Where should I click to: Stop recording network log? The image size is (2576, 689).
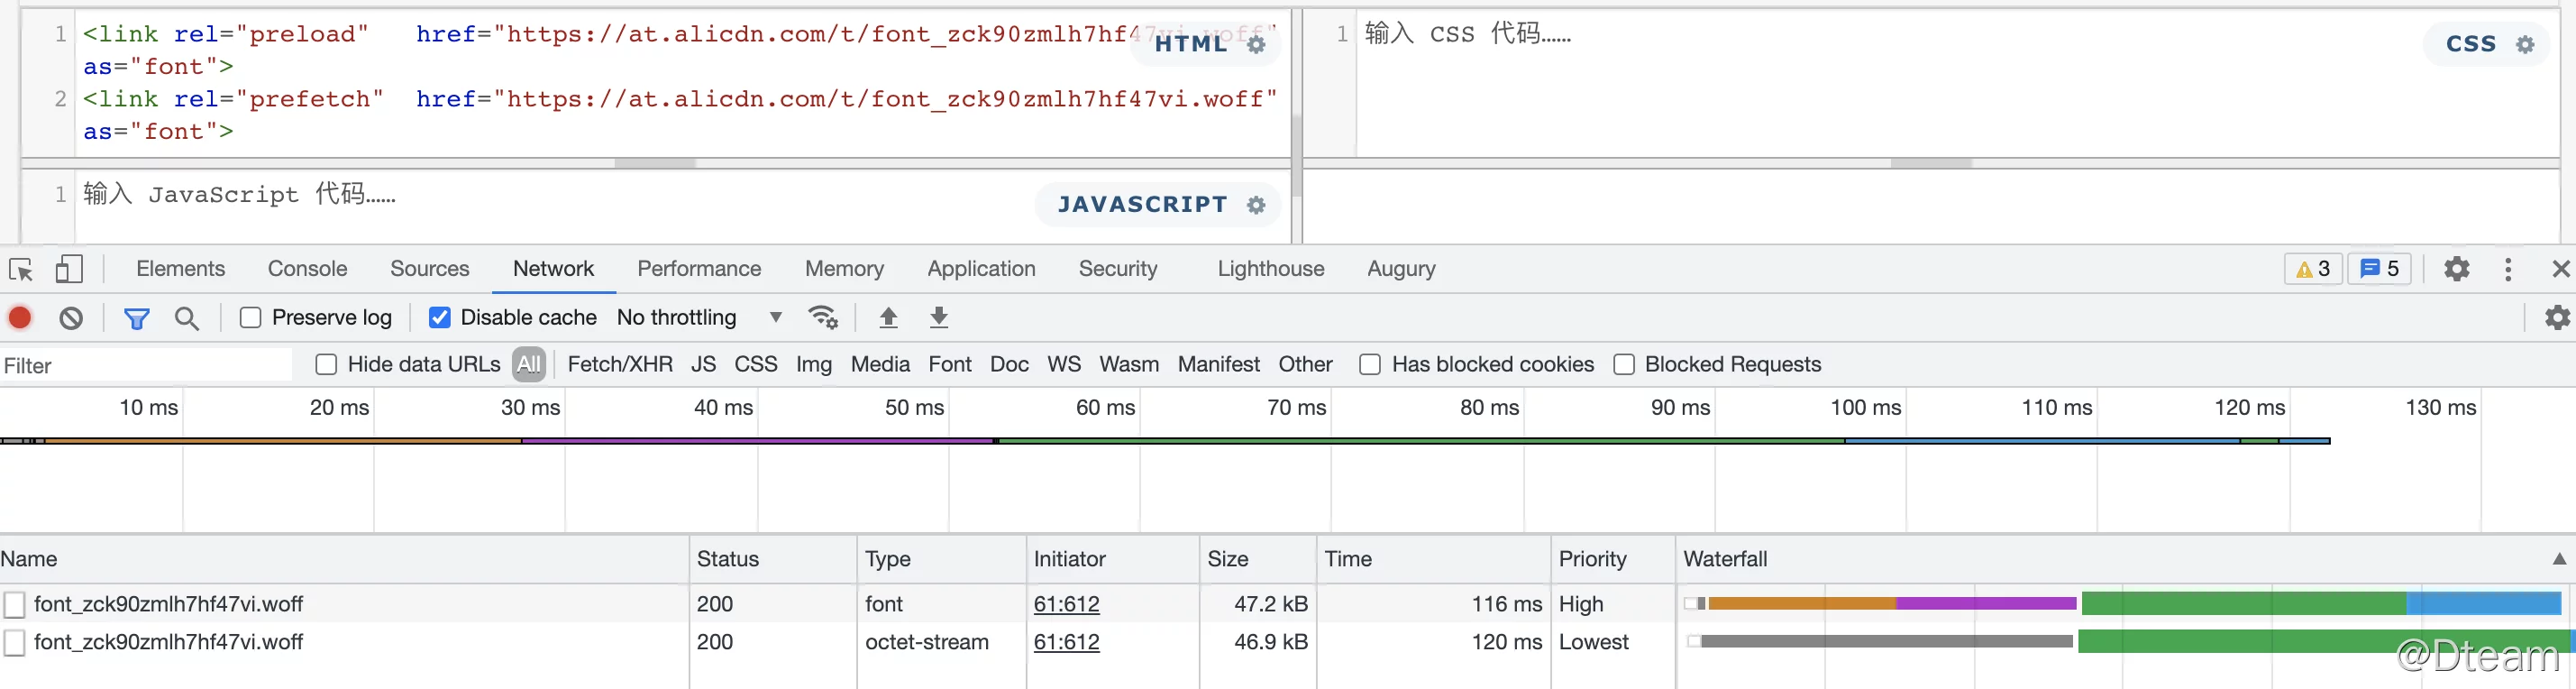click(x=20, y=318)
